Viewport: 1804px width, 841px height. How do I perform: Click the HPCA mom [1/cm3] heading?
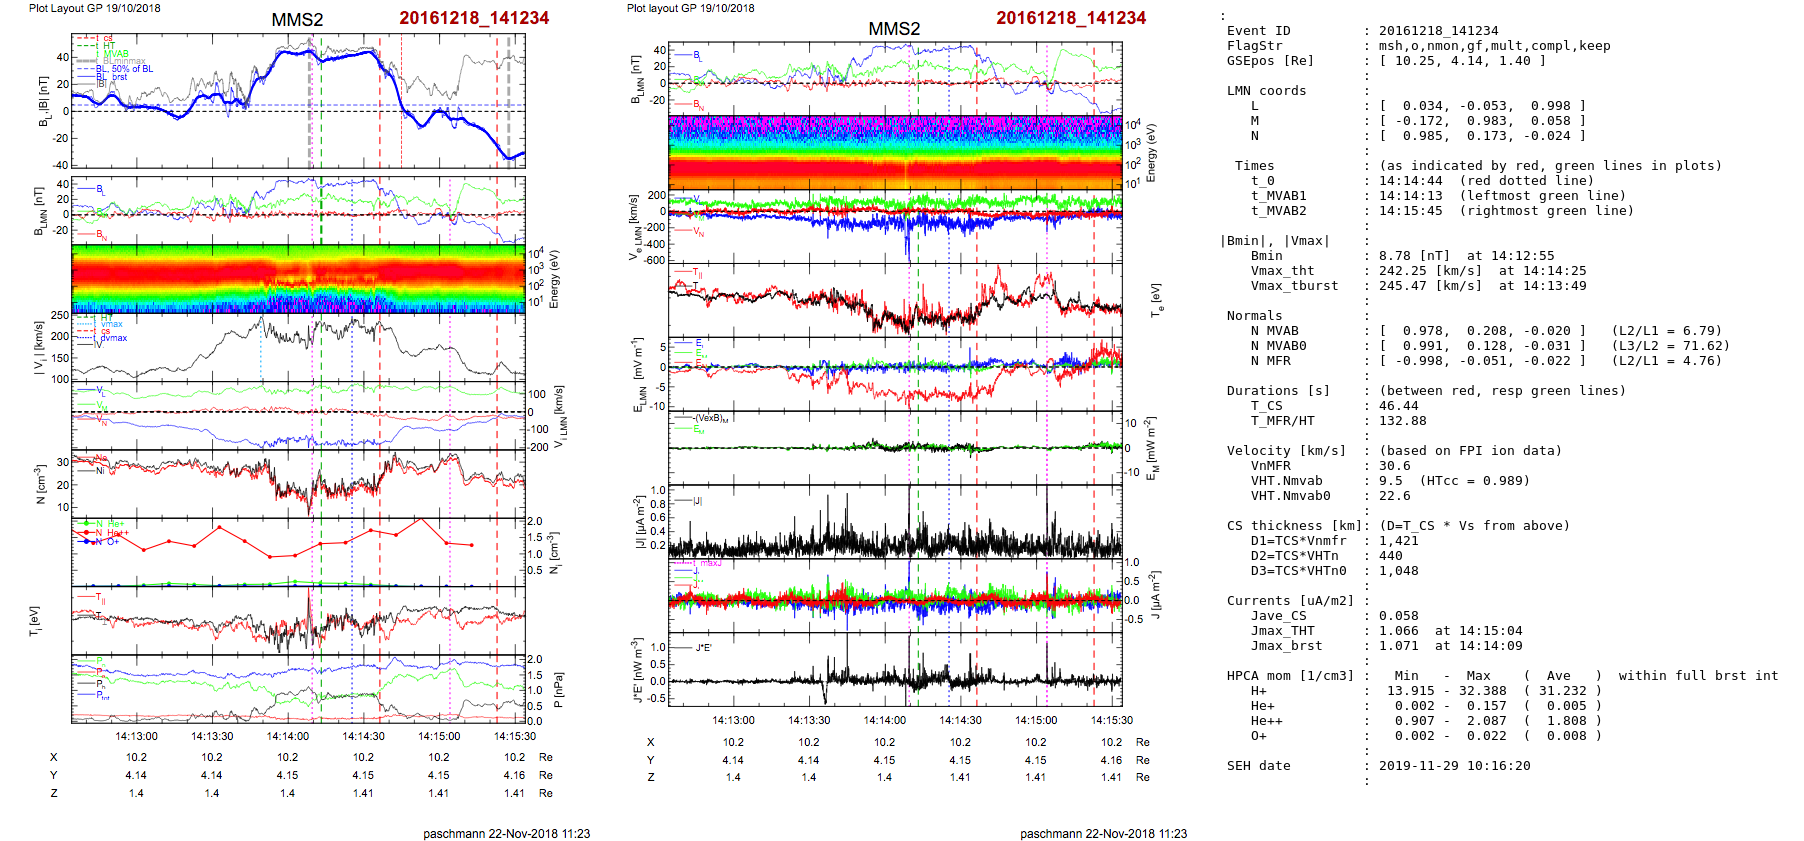[1290, 676]
